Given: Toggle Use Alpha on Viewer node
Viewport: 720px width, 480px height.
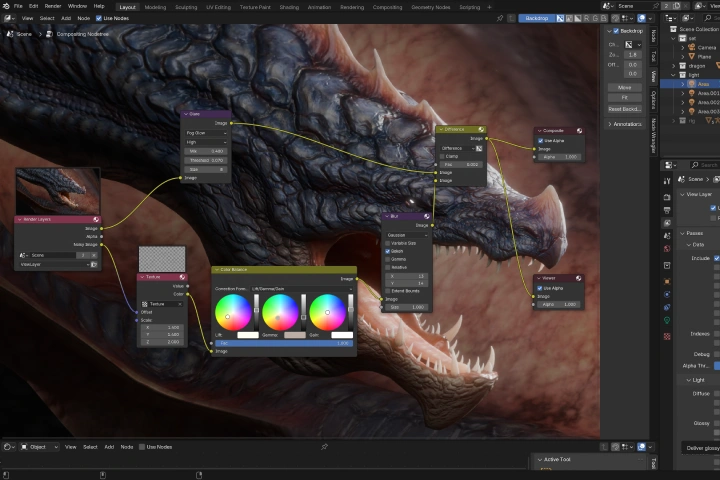Looking at the screenshot, I should (540, 288).
